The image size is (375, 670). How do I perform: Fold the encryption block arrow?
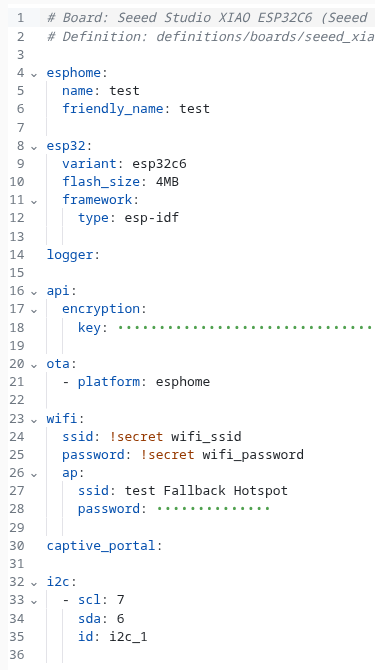pos(34,310)
